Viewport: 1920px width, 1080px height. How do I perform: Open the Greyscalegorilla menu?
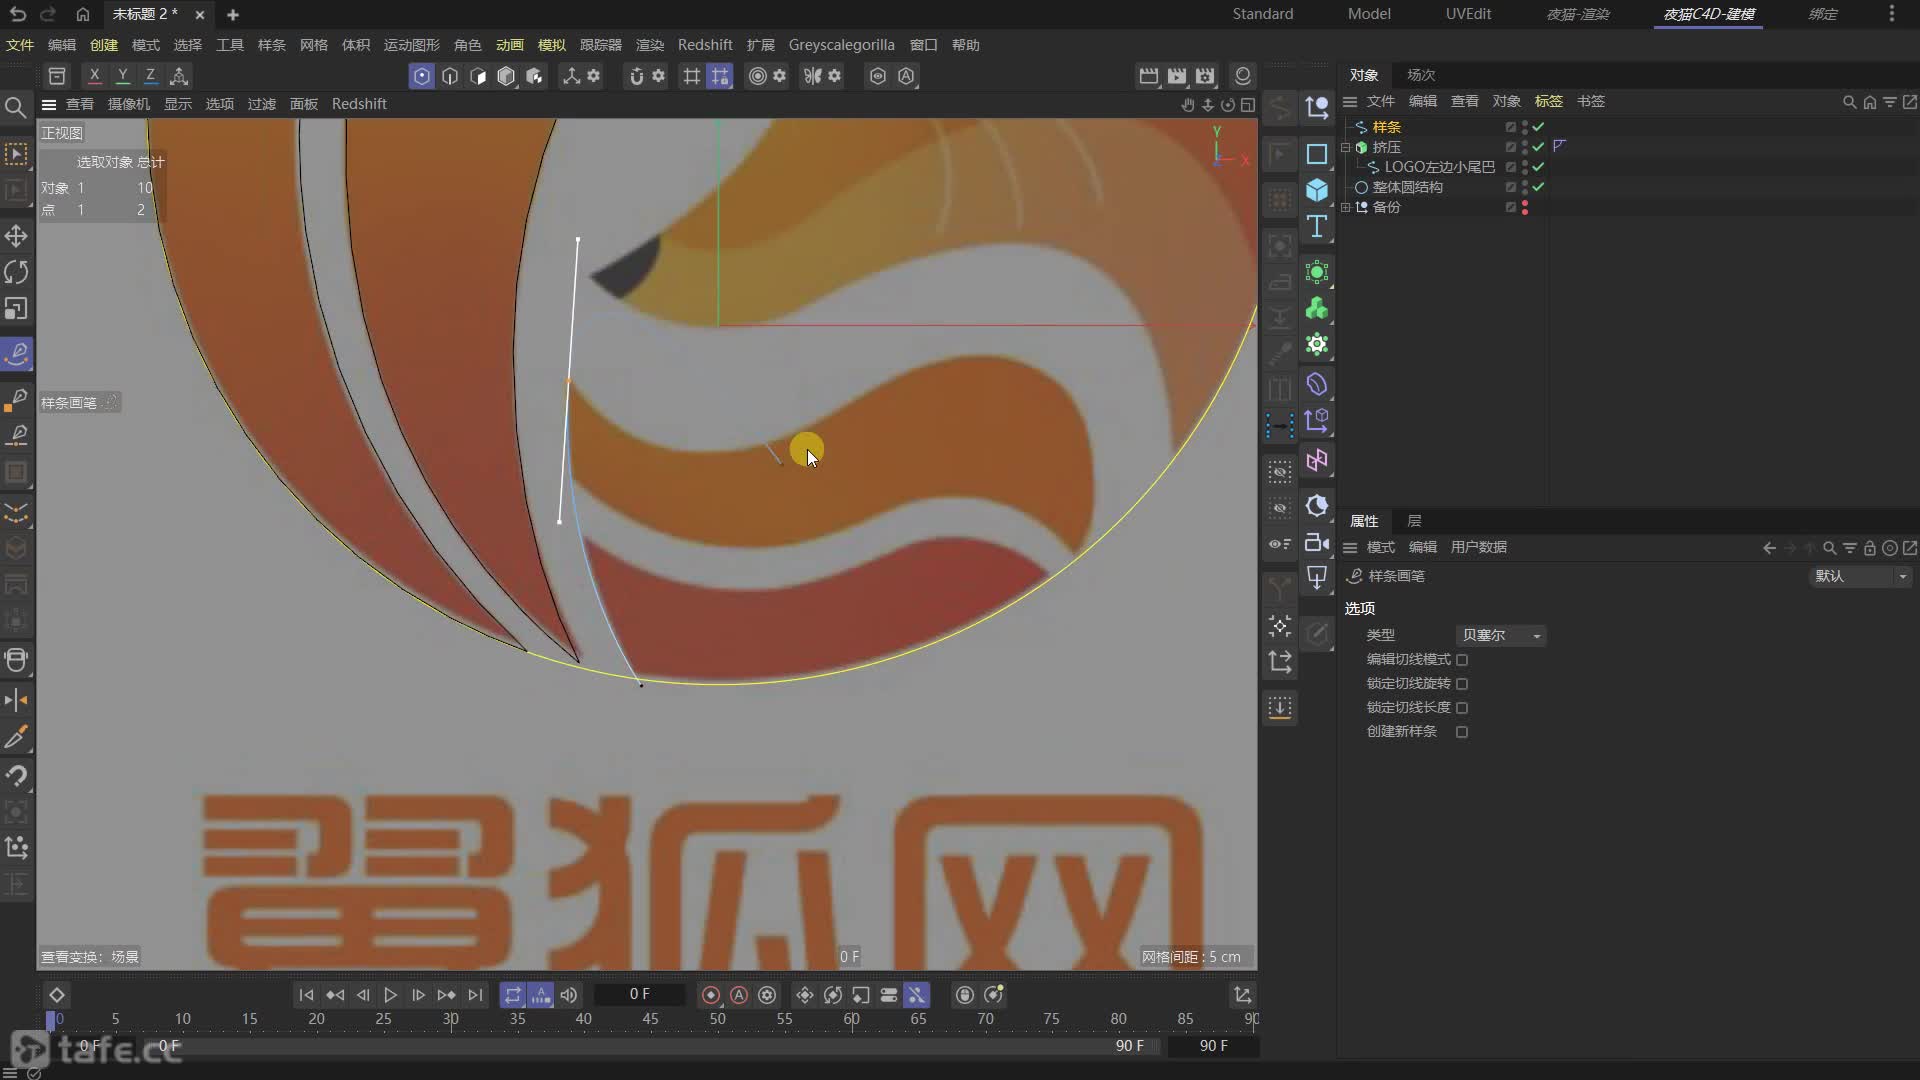click(841, 45)
